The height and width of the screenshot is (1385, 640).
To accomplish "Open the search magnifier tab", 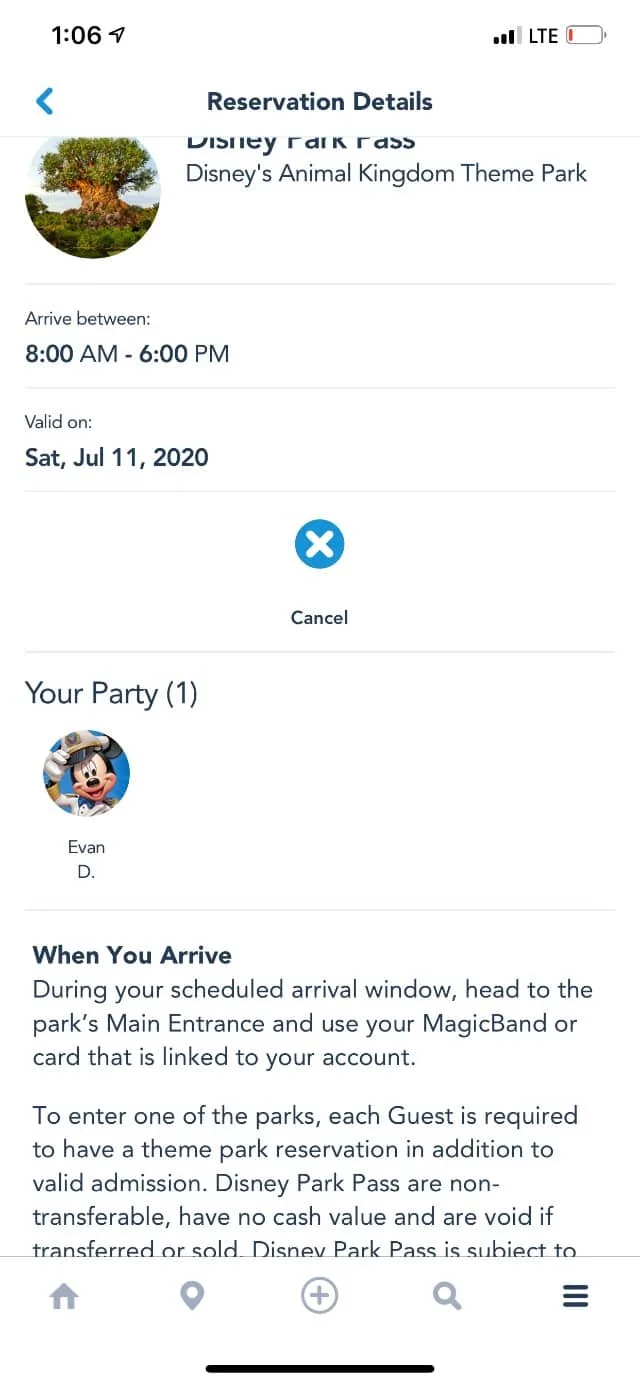I will 447,1297.
